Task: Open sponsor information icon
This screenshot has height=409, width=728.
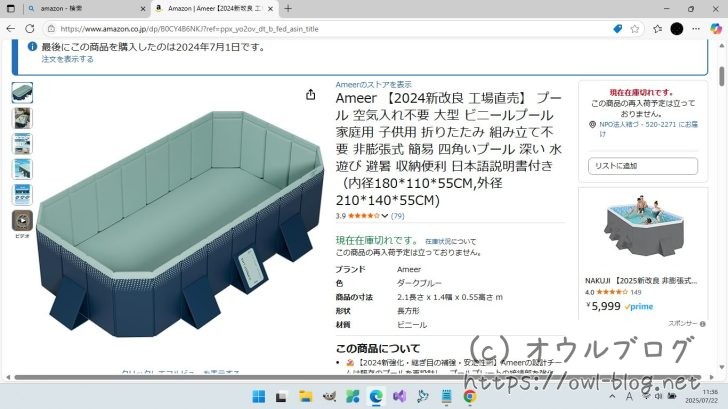Action: (702, 324)
